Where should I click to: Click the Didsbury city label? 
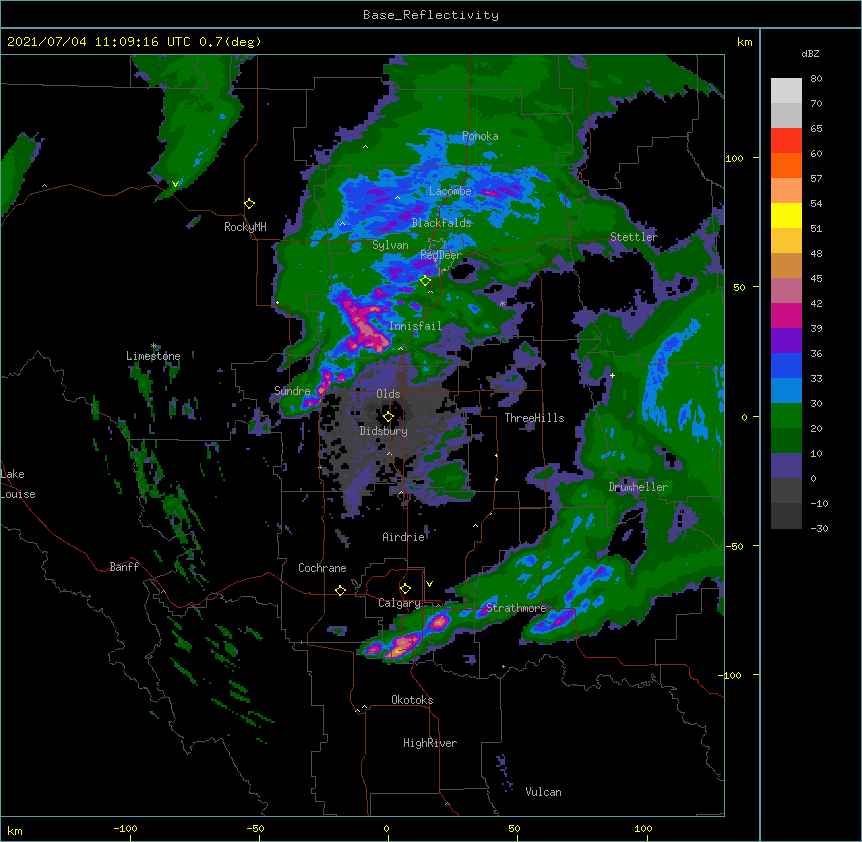384,431
